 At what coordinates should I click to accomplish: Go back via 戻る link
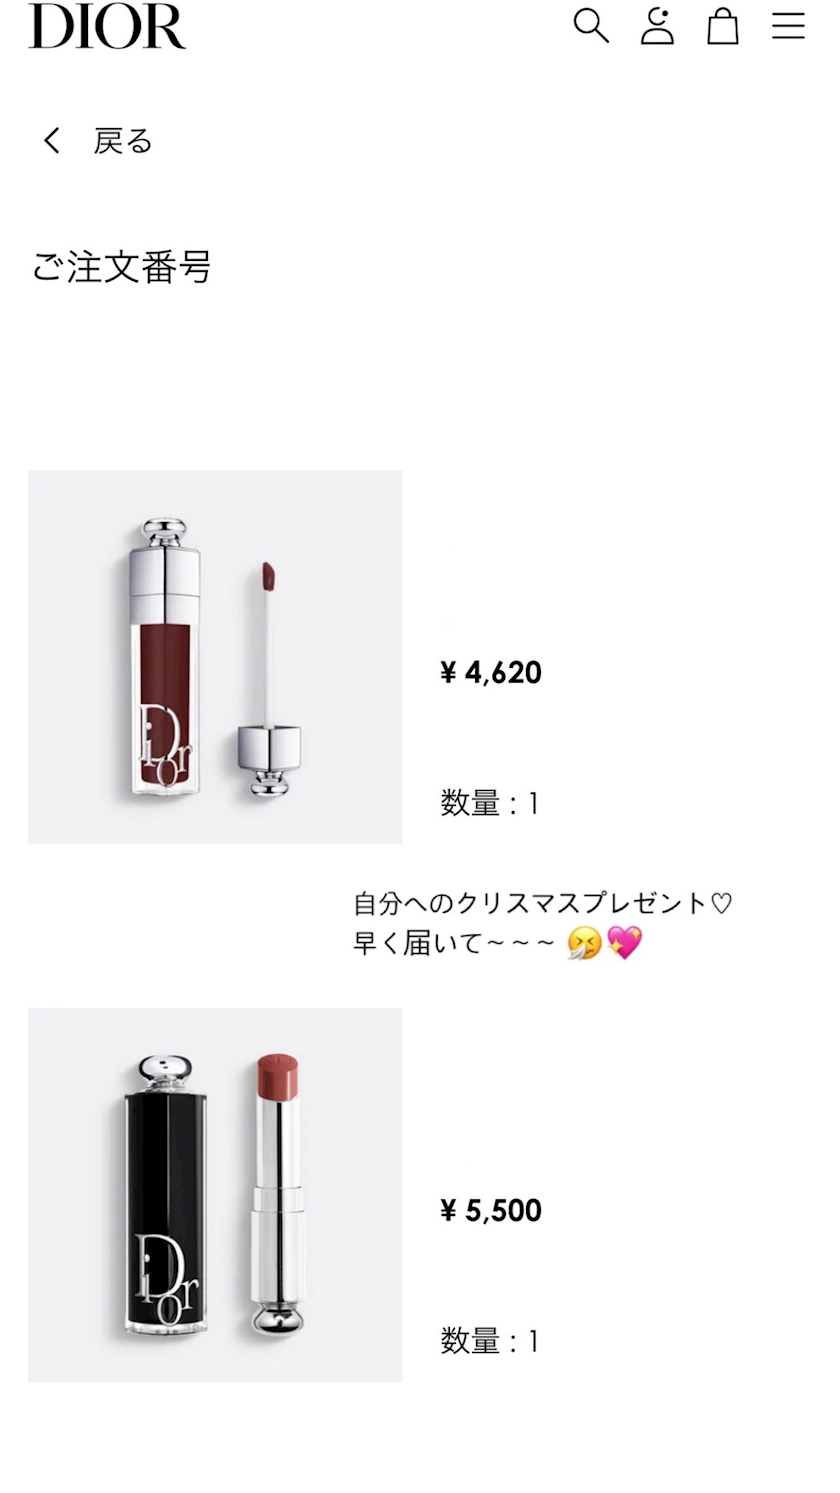pos(123,141)
